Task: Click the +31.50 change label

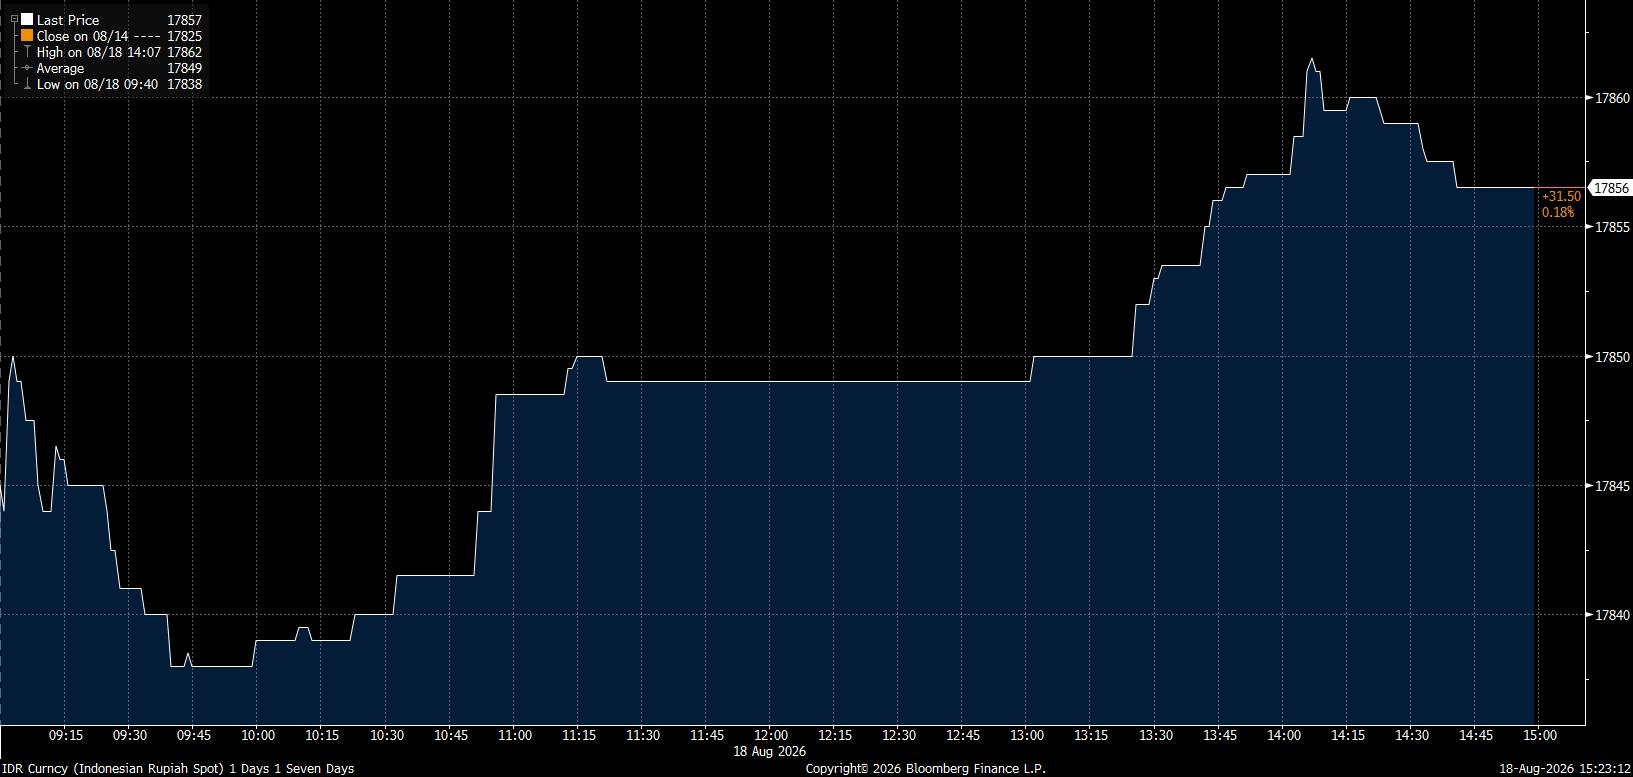Action: coord(1561,197)
